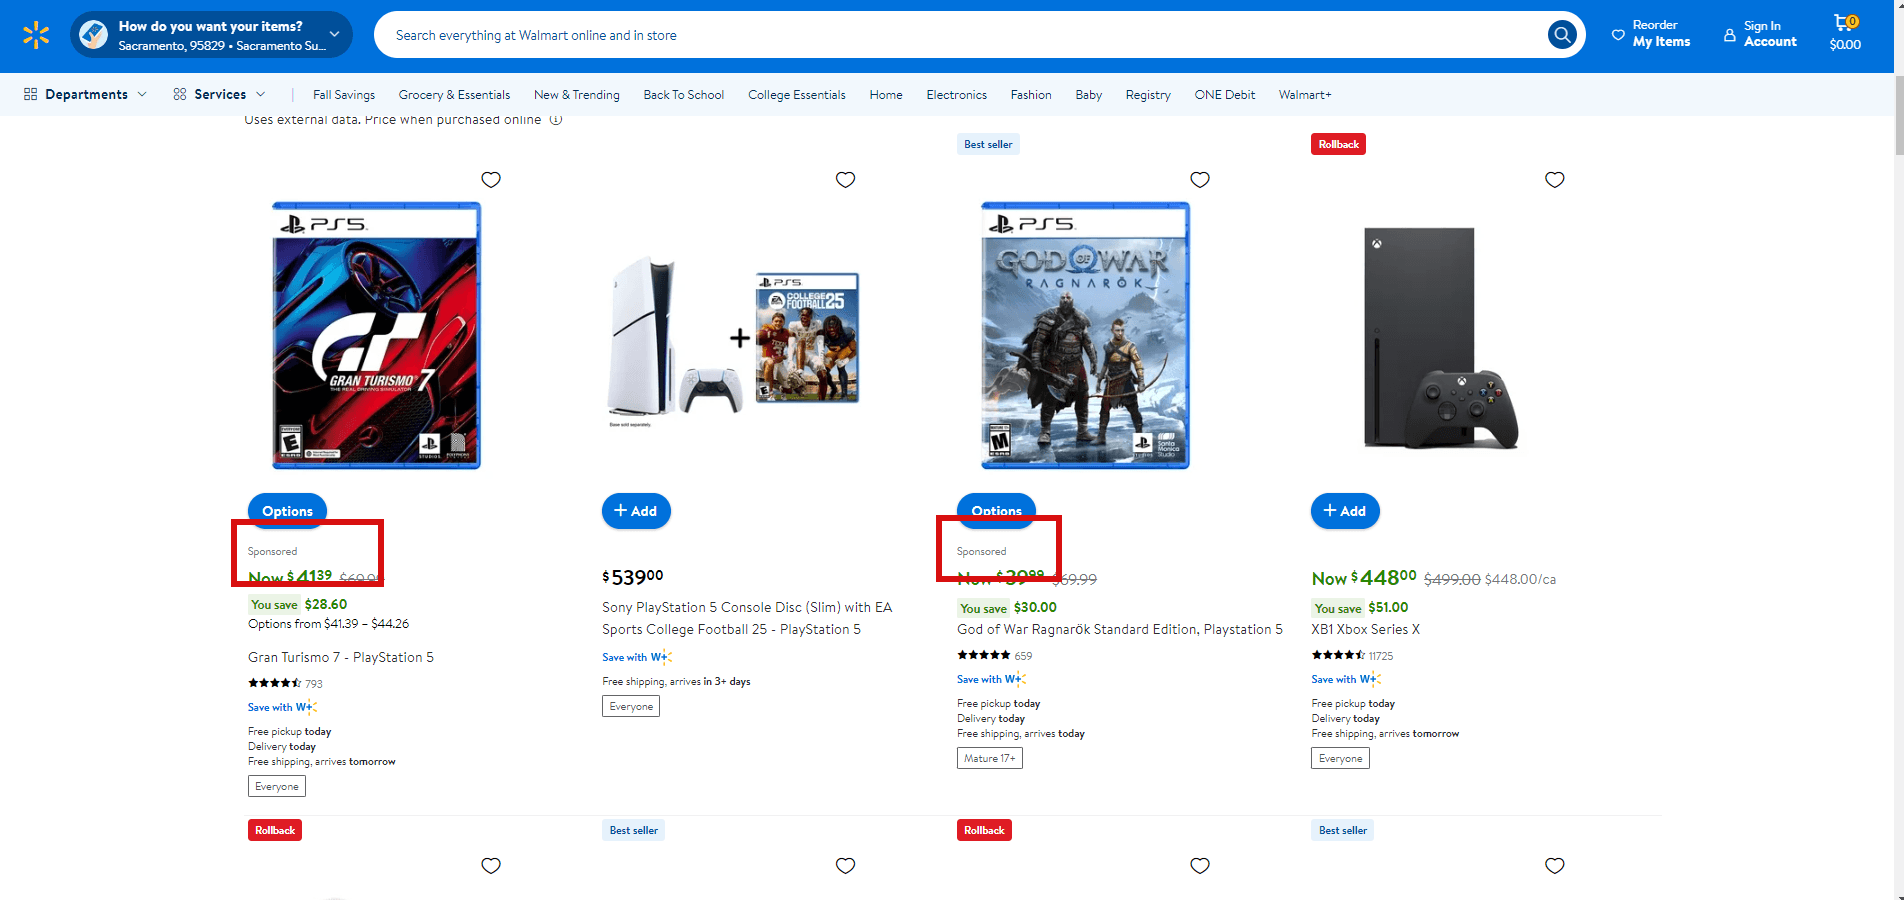1904x900 pixels.
Task: Click the 11725 reviews rating for Xbox
Action: click(1352, 656)
